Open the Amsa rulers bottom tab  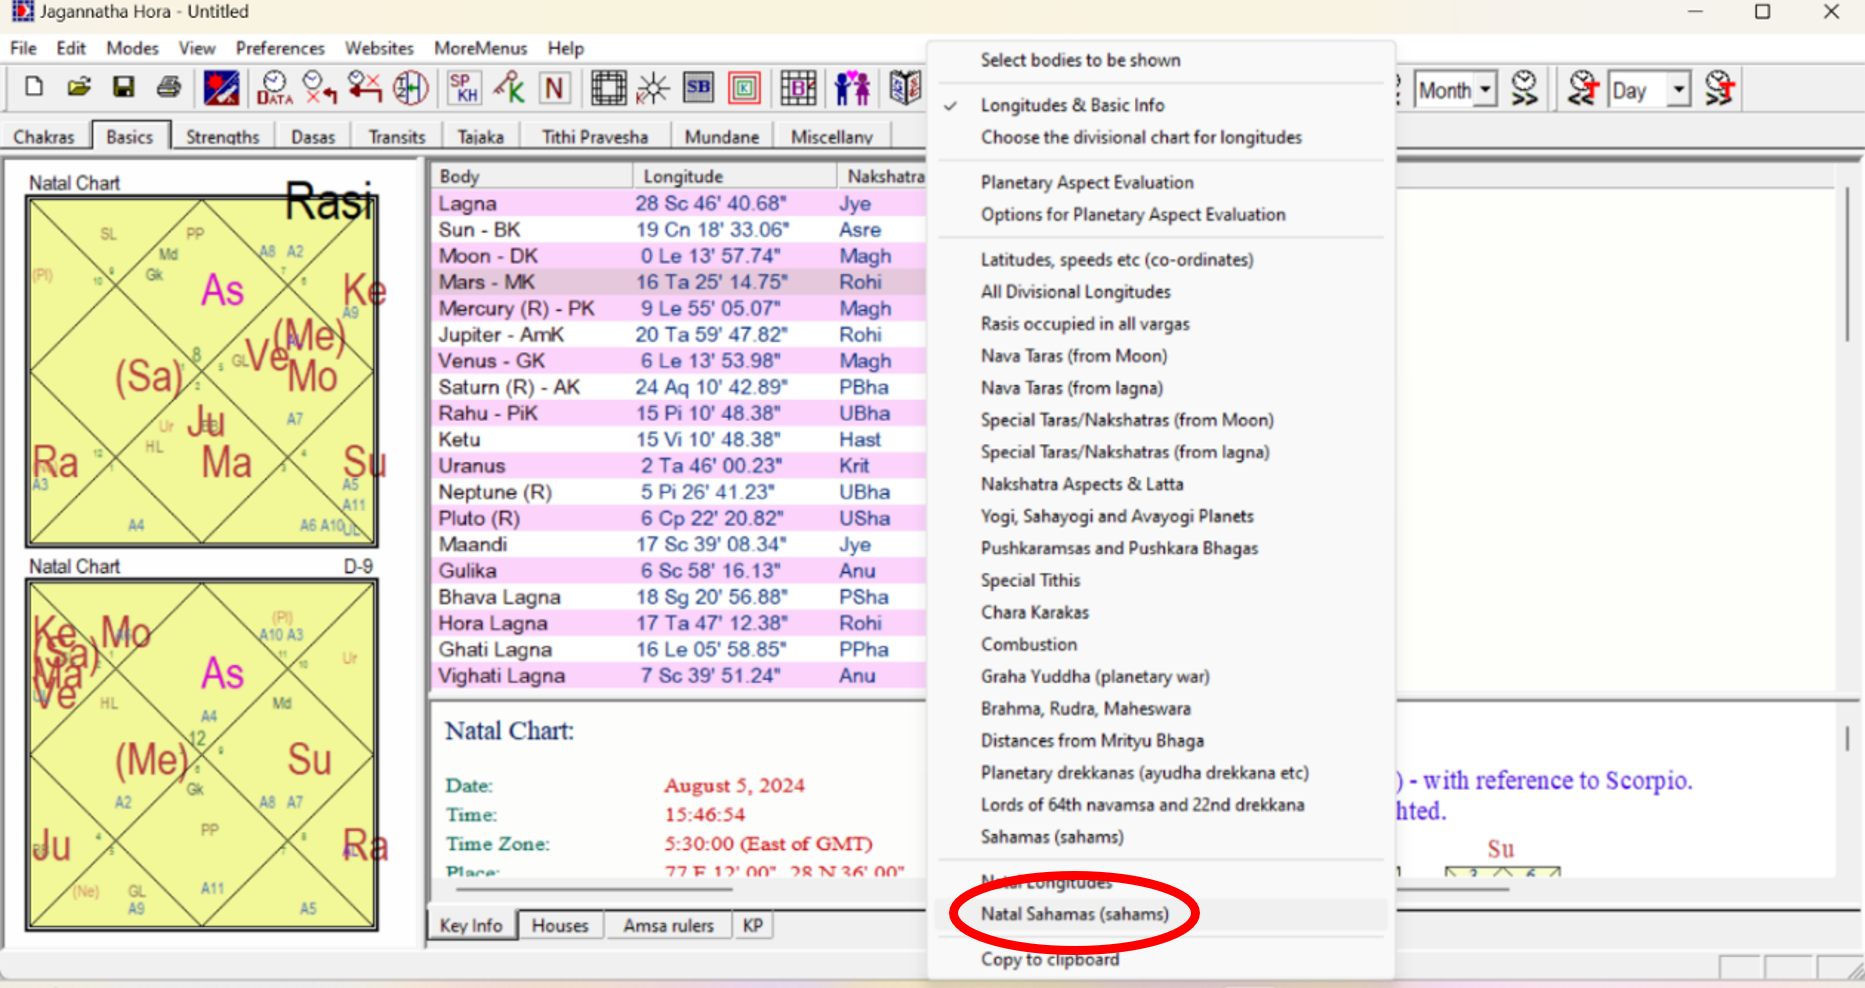tap(668, 926)
